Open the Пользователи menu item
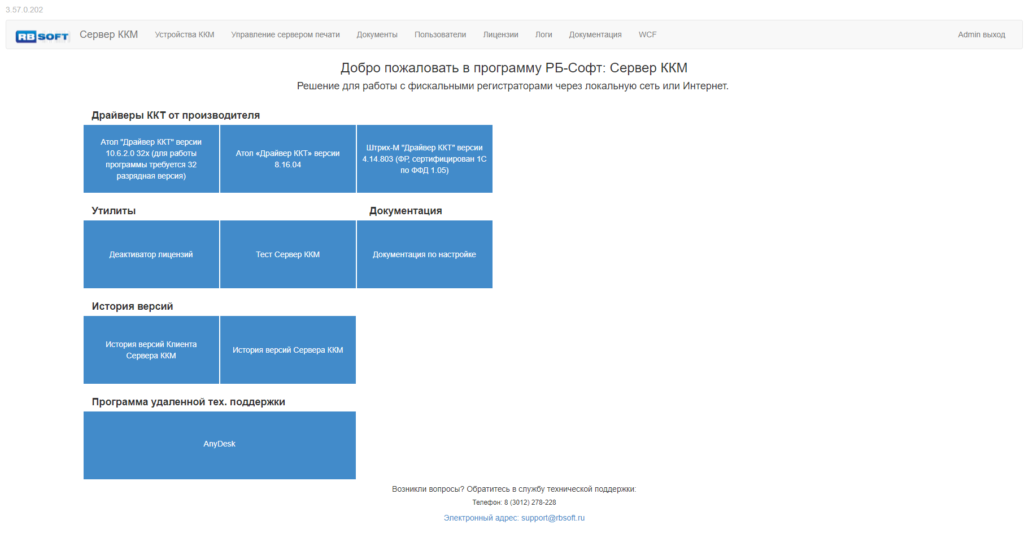 [440, 35]
